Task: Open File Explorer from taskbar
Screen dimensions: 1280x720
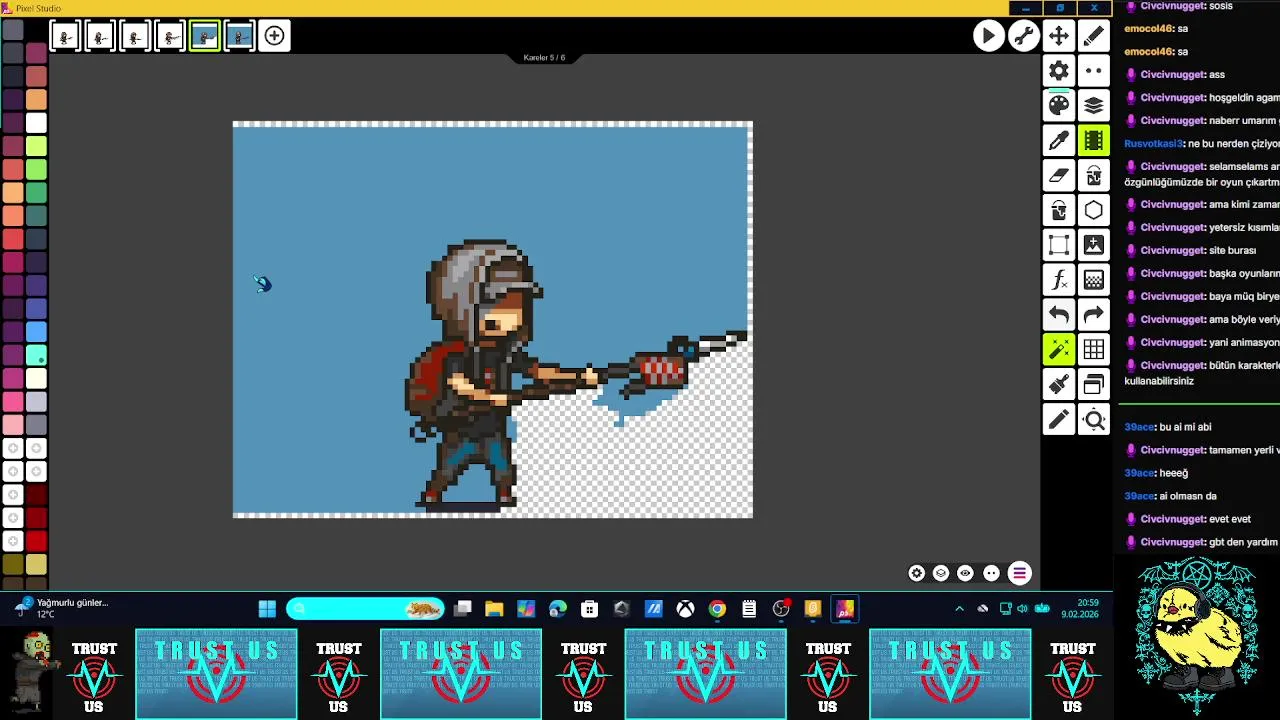Action: point(494,609)
